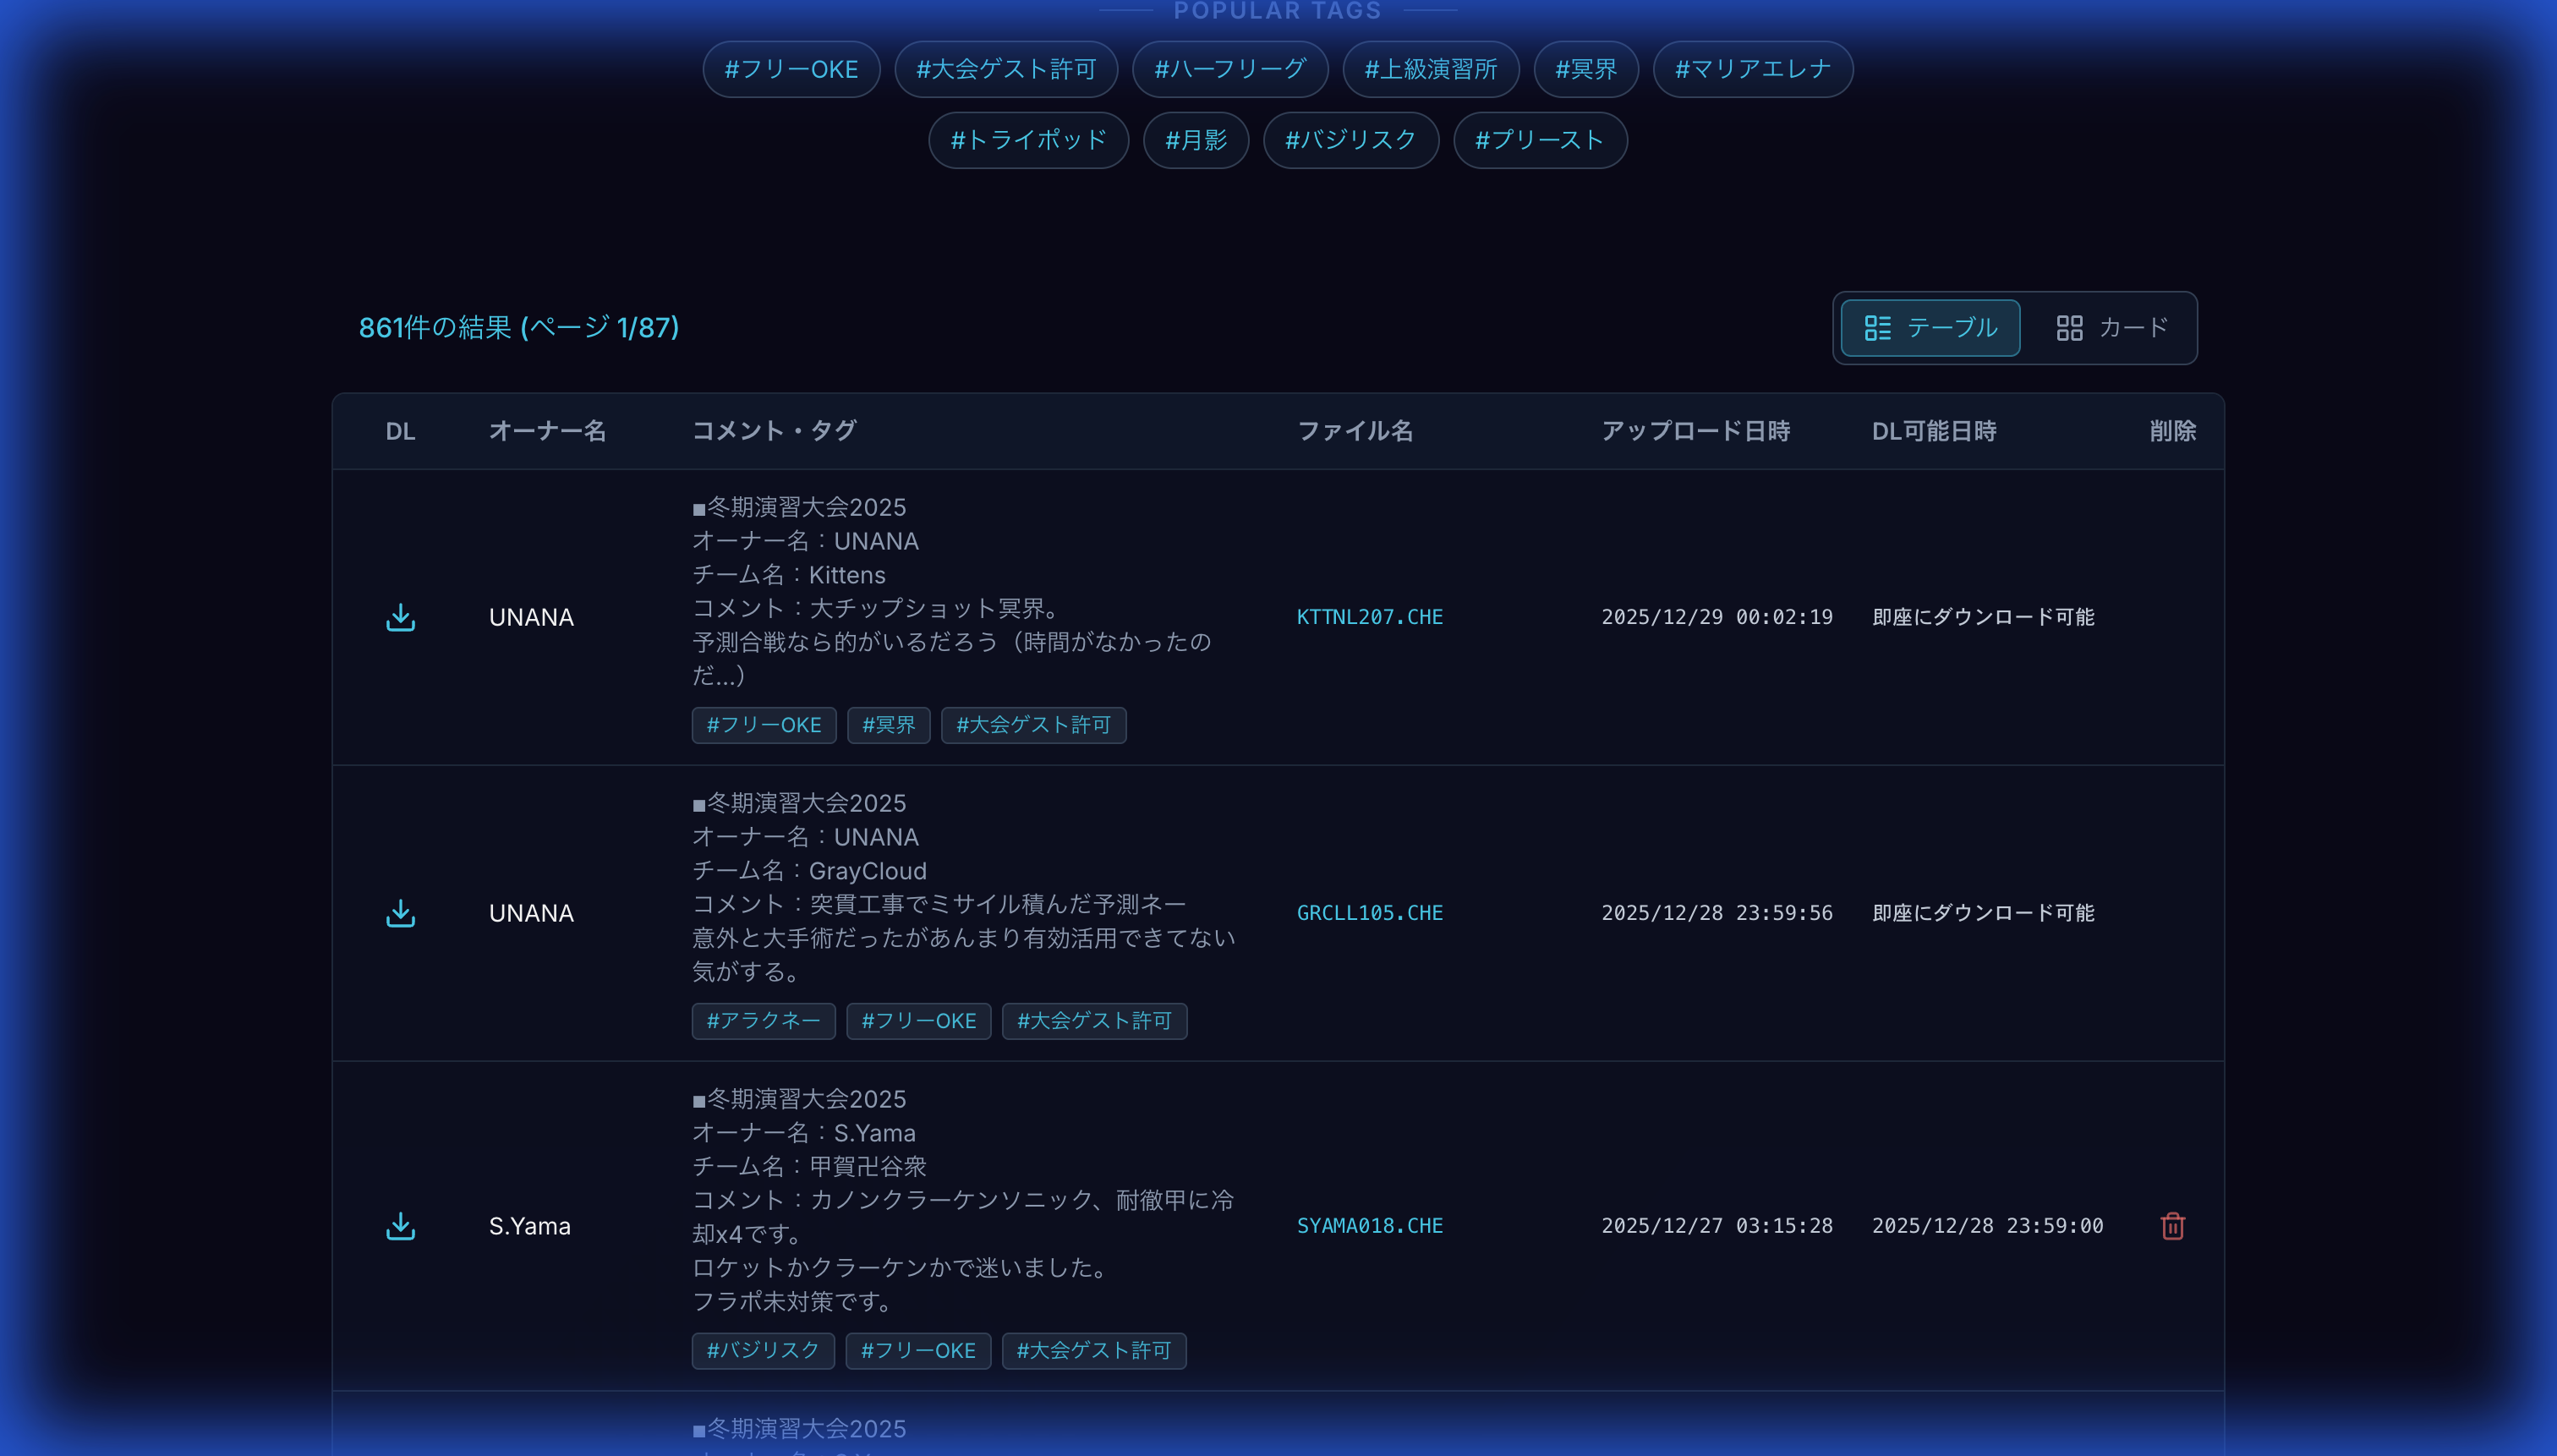Delete SYAMA018.CHE using the trash icon
This screenshot has width=2557, height=1456.
click(x=2172, y=1225)
